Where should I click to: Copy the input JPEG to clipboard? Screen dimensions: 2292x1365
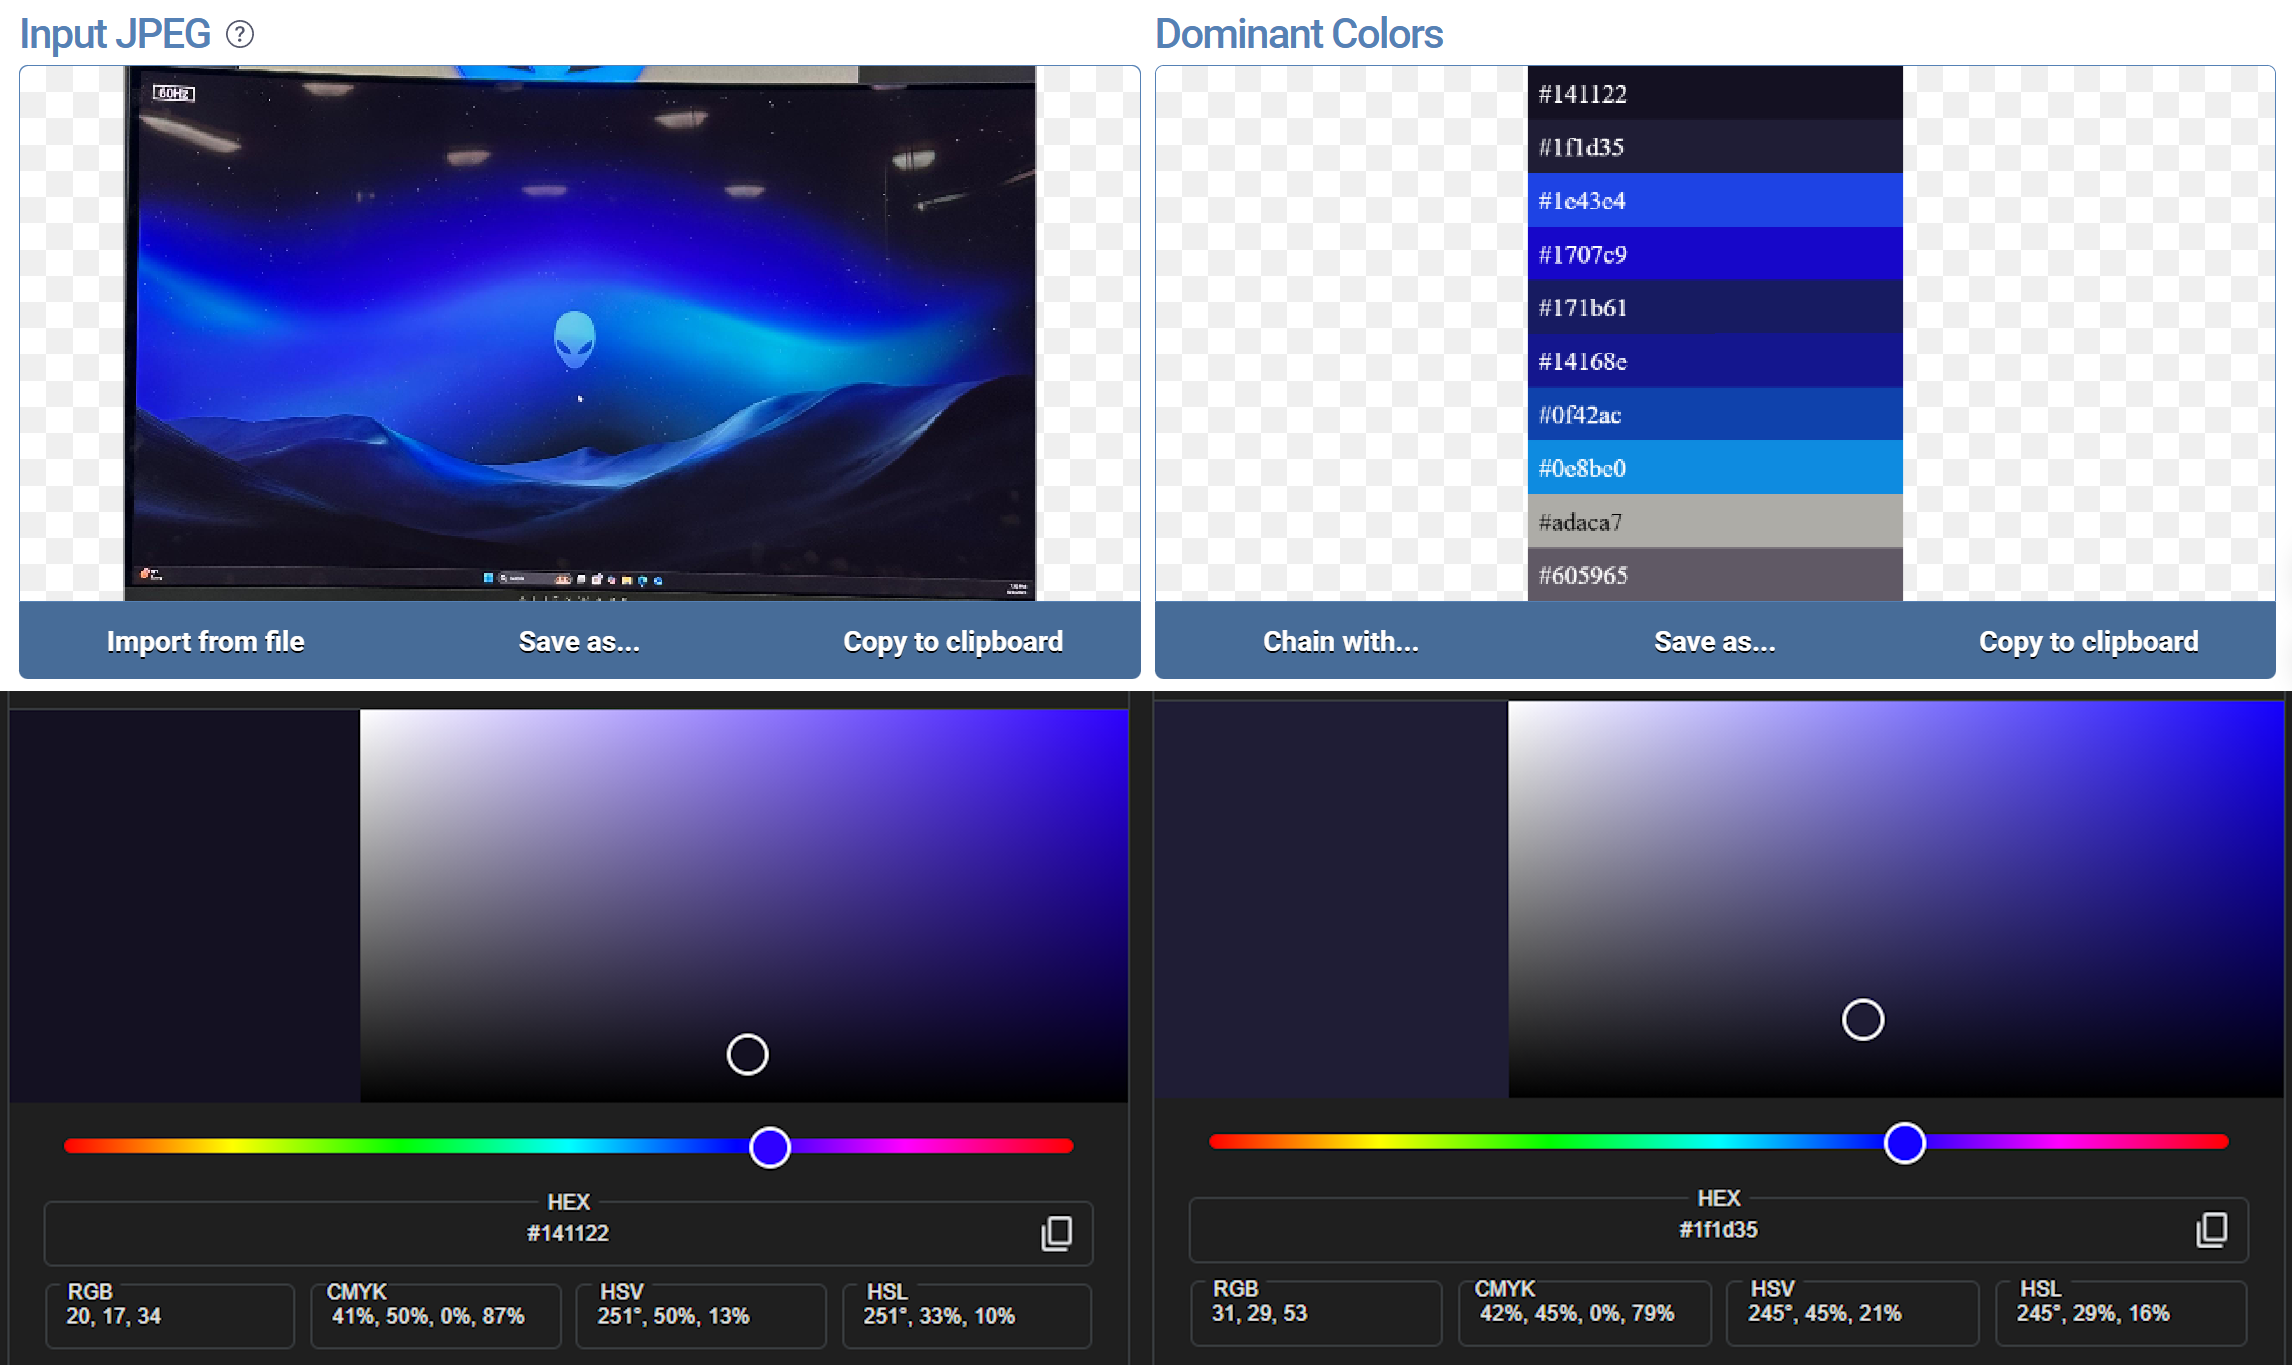pos(953,641)
